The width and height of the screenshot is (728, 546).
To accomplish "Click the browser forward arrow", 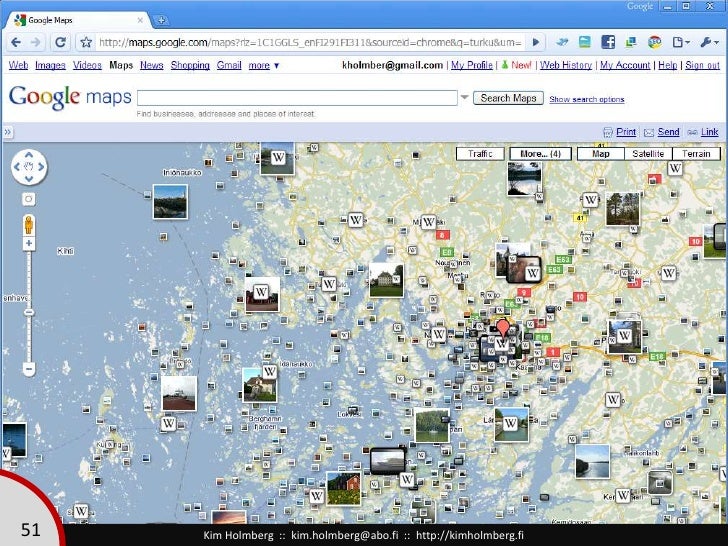I will (36, 42).
